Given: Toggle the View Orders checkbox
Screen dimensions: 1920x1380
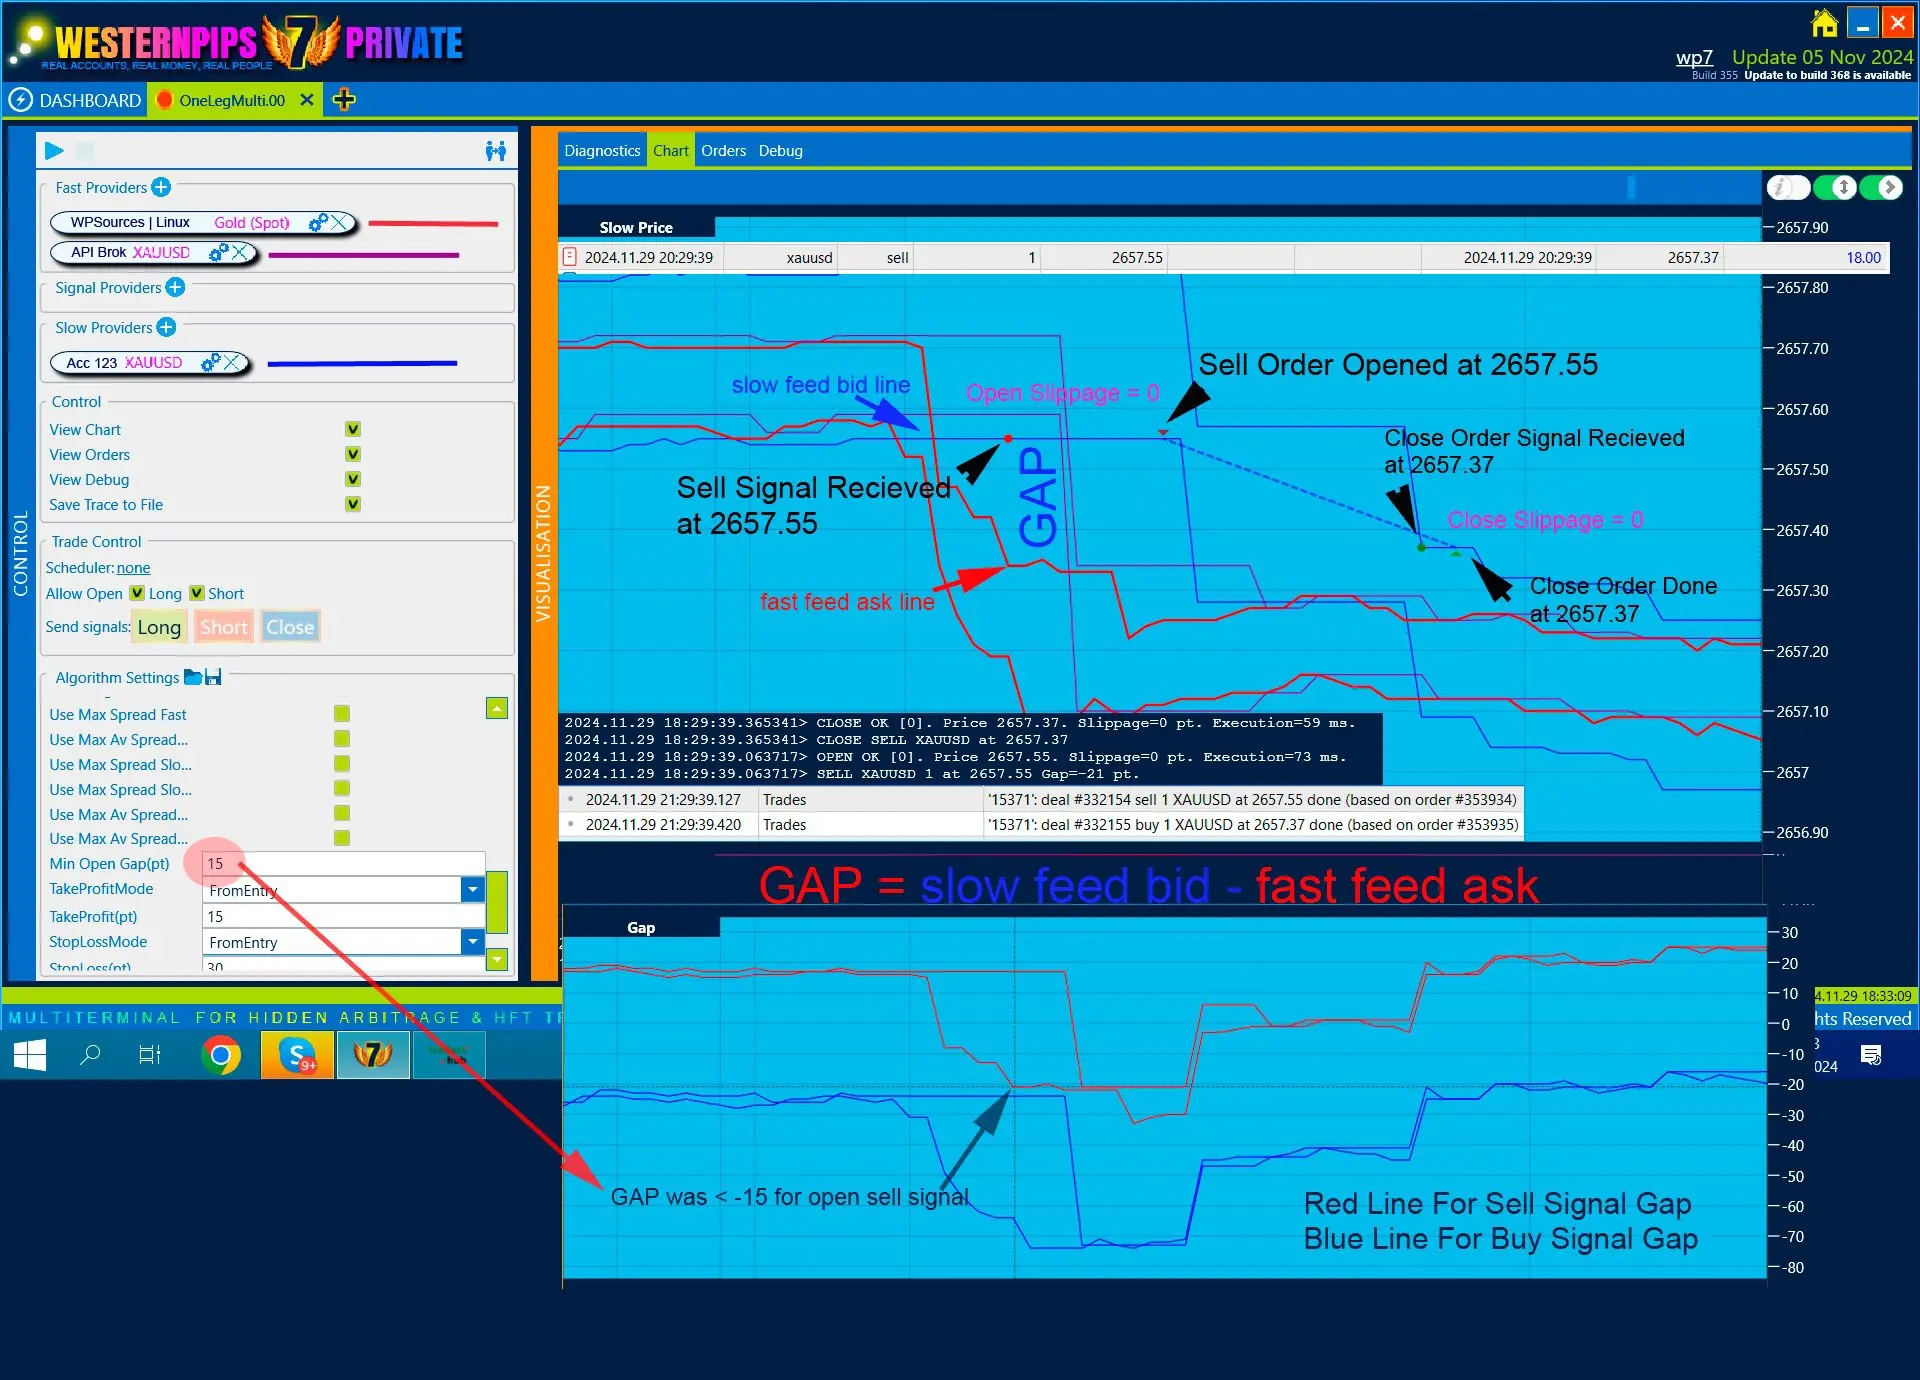Looking at the screenshot, I should pos(353,454).
